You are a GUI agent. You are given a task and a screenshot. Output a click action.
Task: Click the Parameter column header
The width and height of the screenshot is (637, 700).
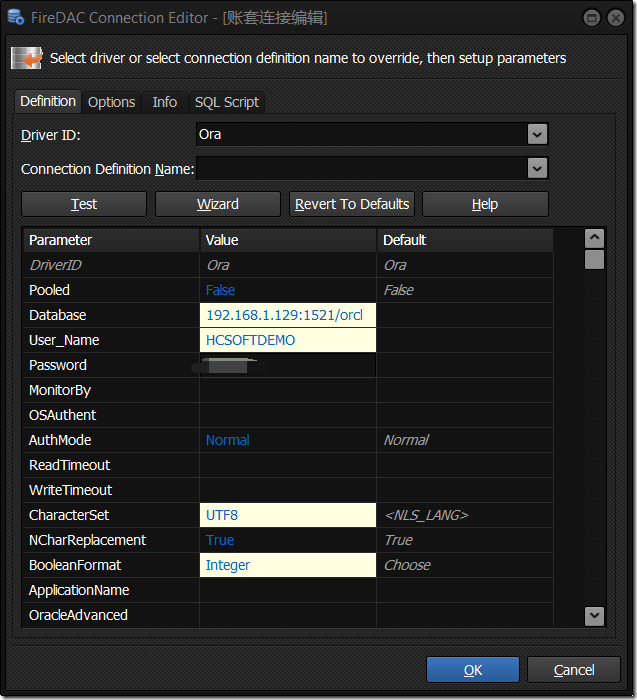pos(111,240)
